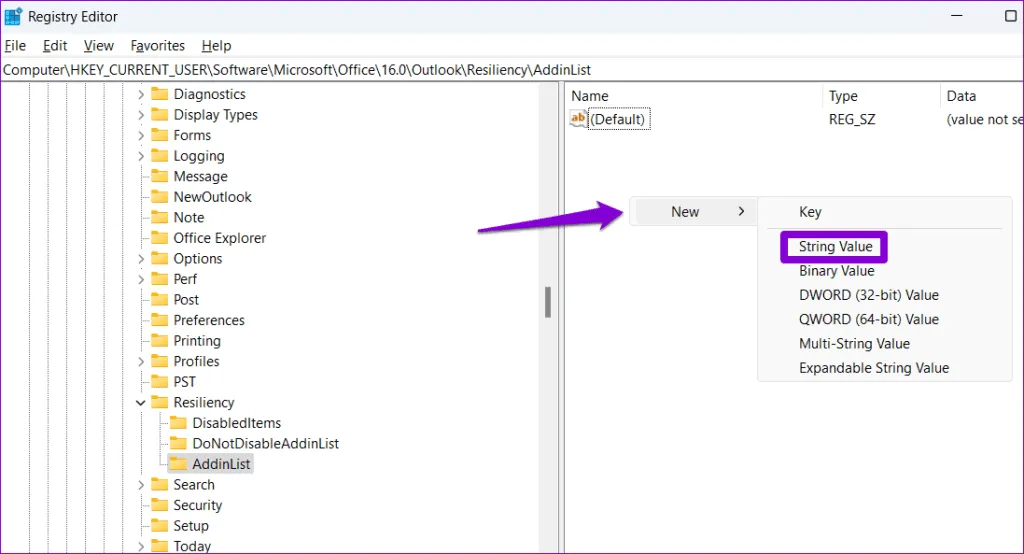Expand the Display Types key
The height and width of the screenshot is (554, 1024).
[141, 115]
